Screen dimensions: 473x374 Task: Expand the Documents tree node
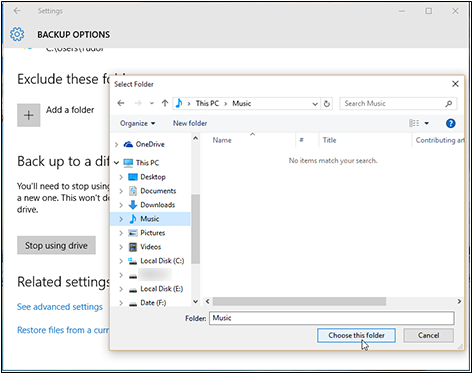(x=121, y=191)
